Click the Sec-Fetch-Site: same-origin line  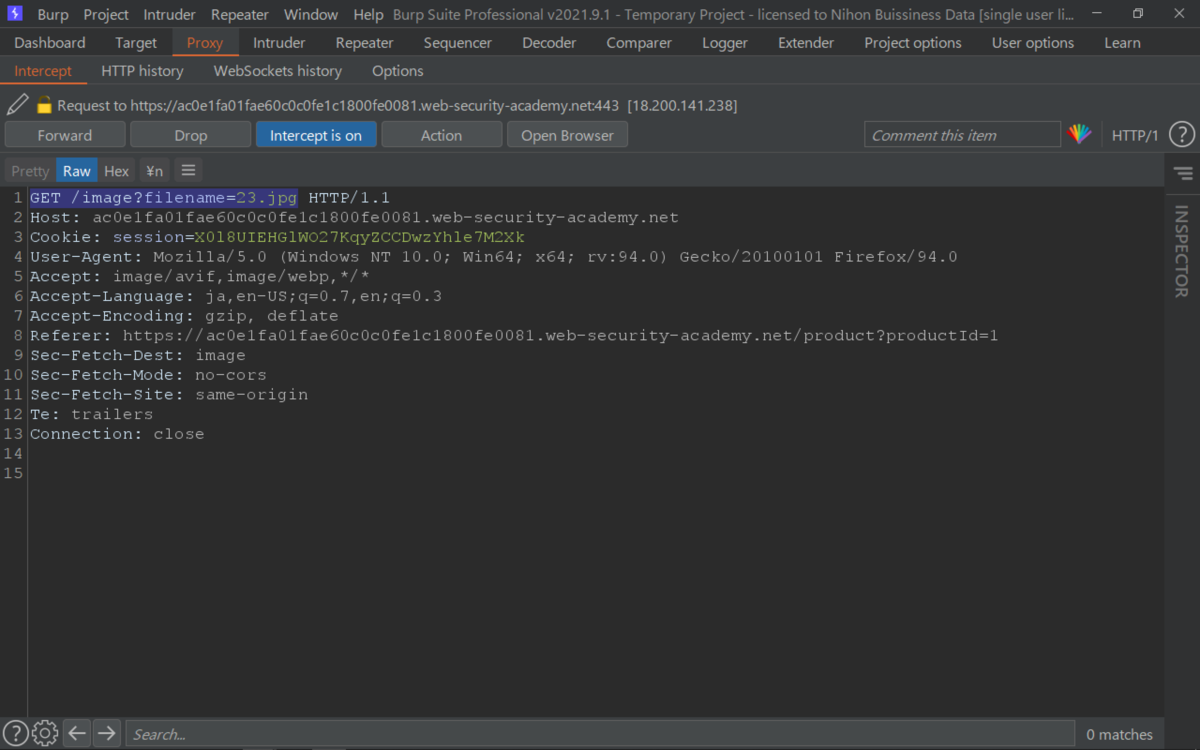(x=169, y=395)
